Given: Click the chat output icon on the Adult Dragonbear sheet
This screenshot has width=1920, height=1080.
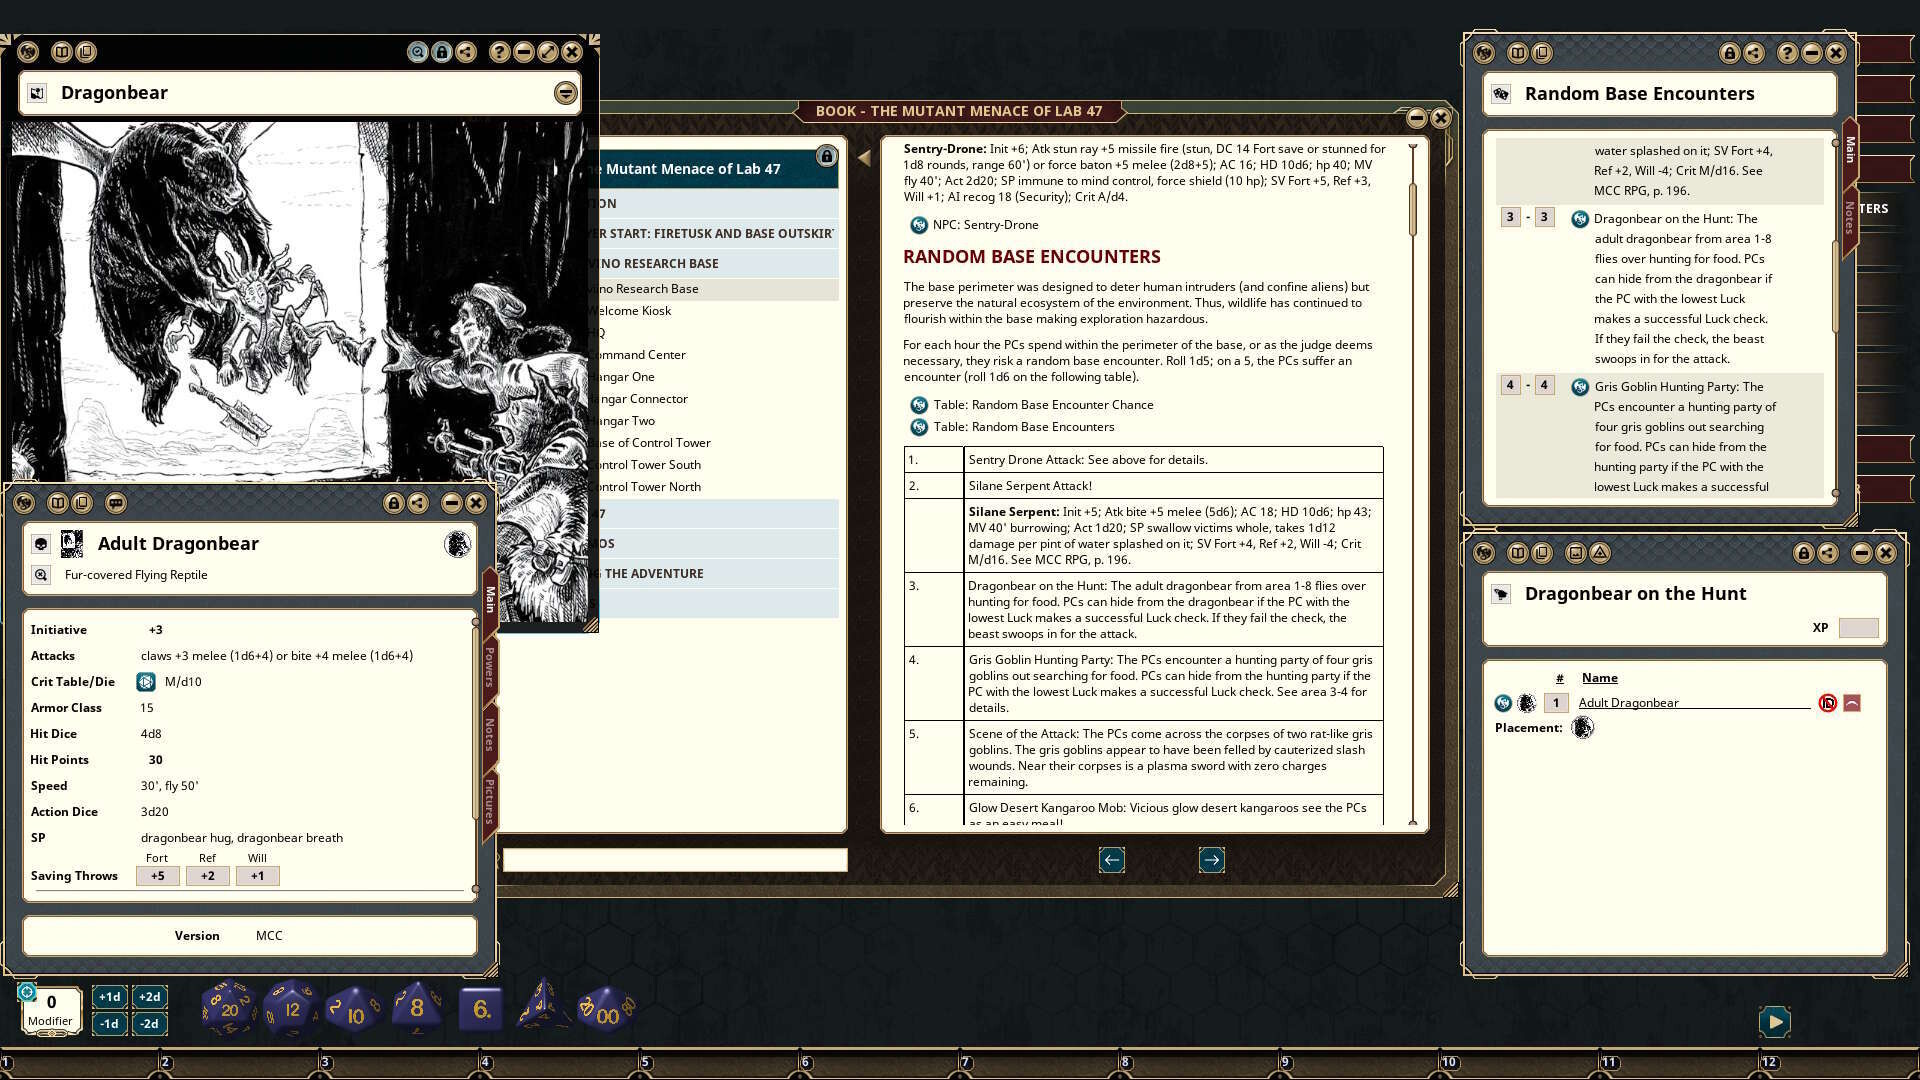Looking at the screenshot, I should [x=117, y=503].
